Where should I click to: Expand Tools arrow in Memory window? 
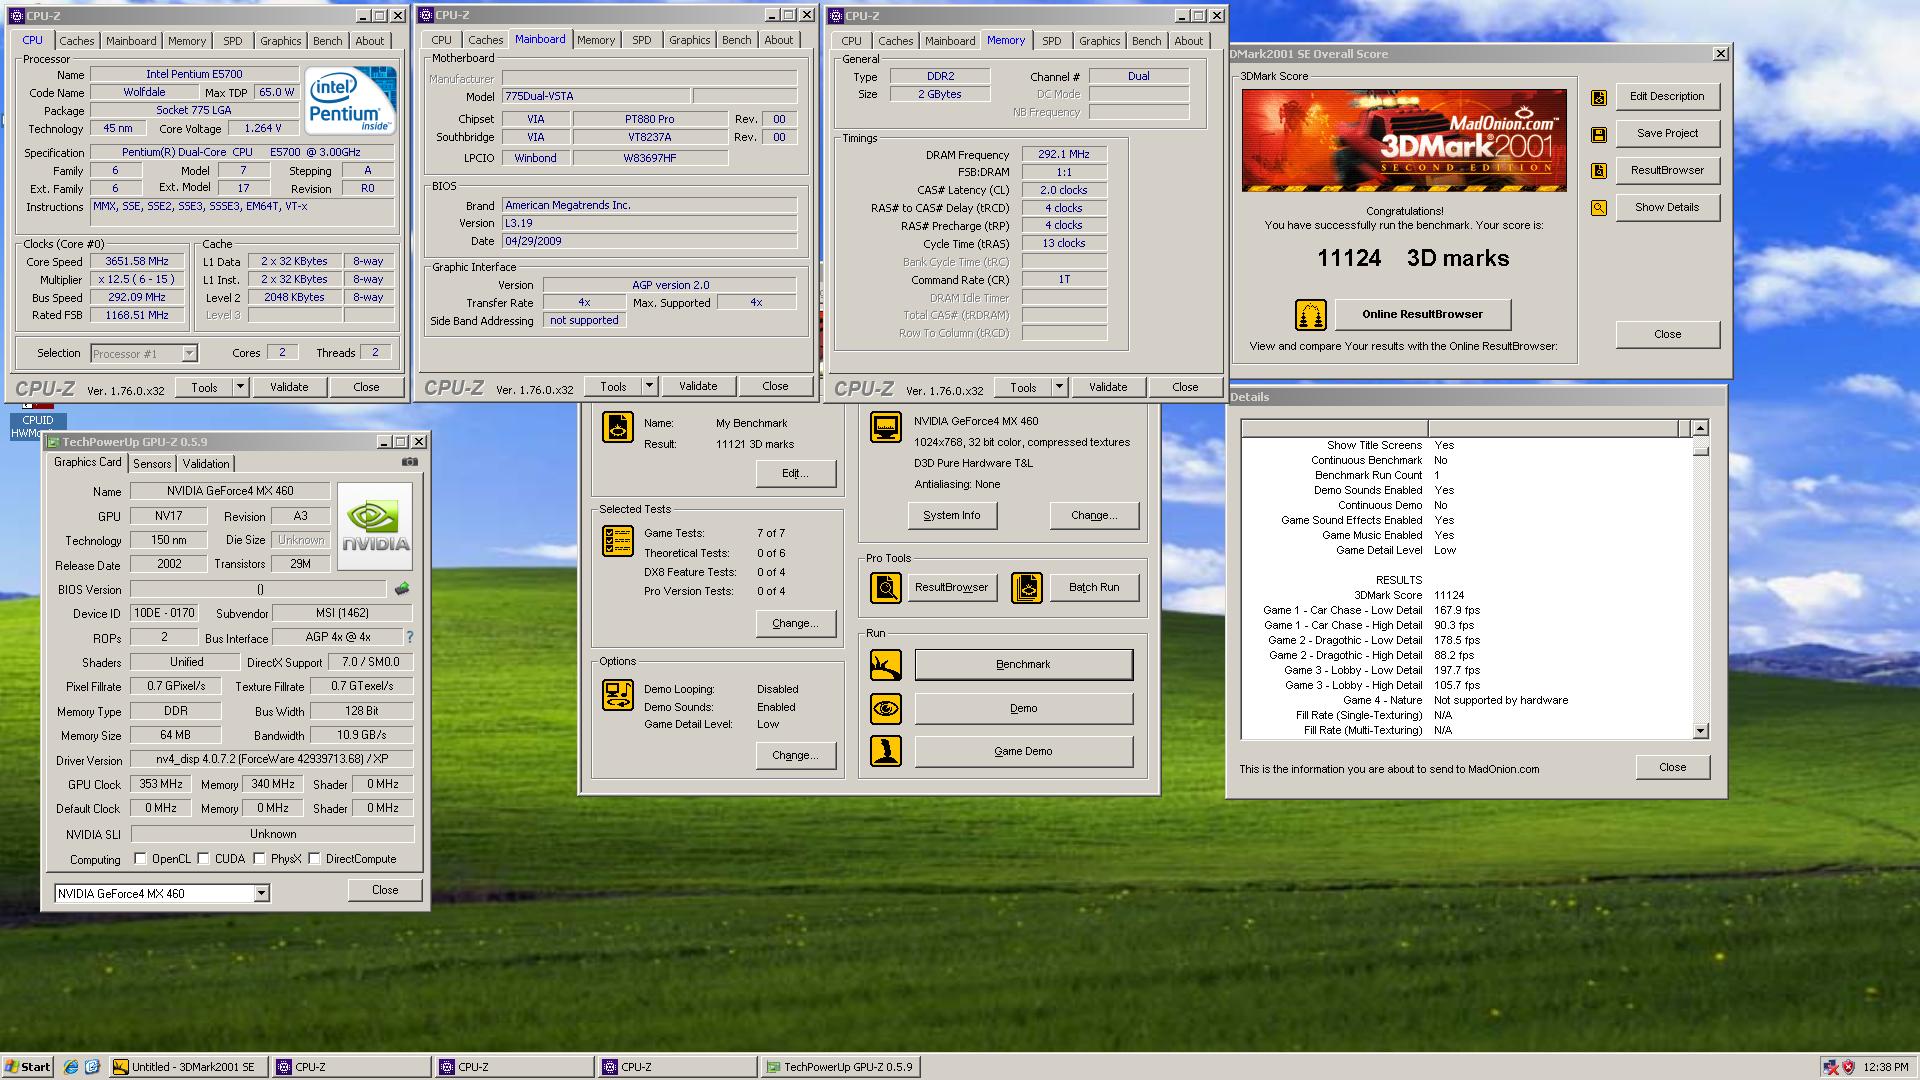tap(1059, 387)
